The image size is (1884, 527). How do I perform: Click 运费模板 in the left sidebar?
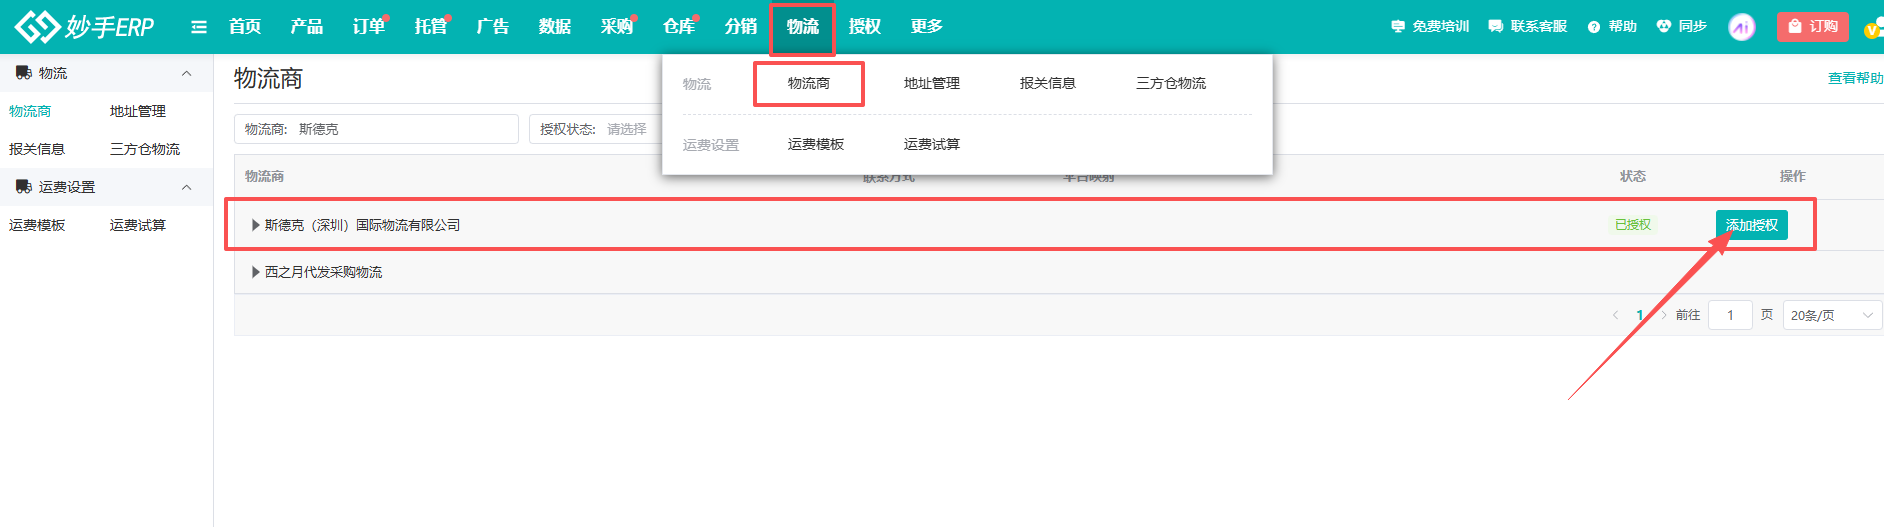tap(37, 225)
